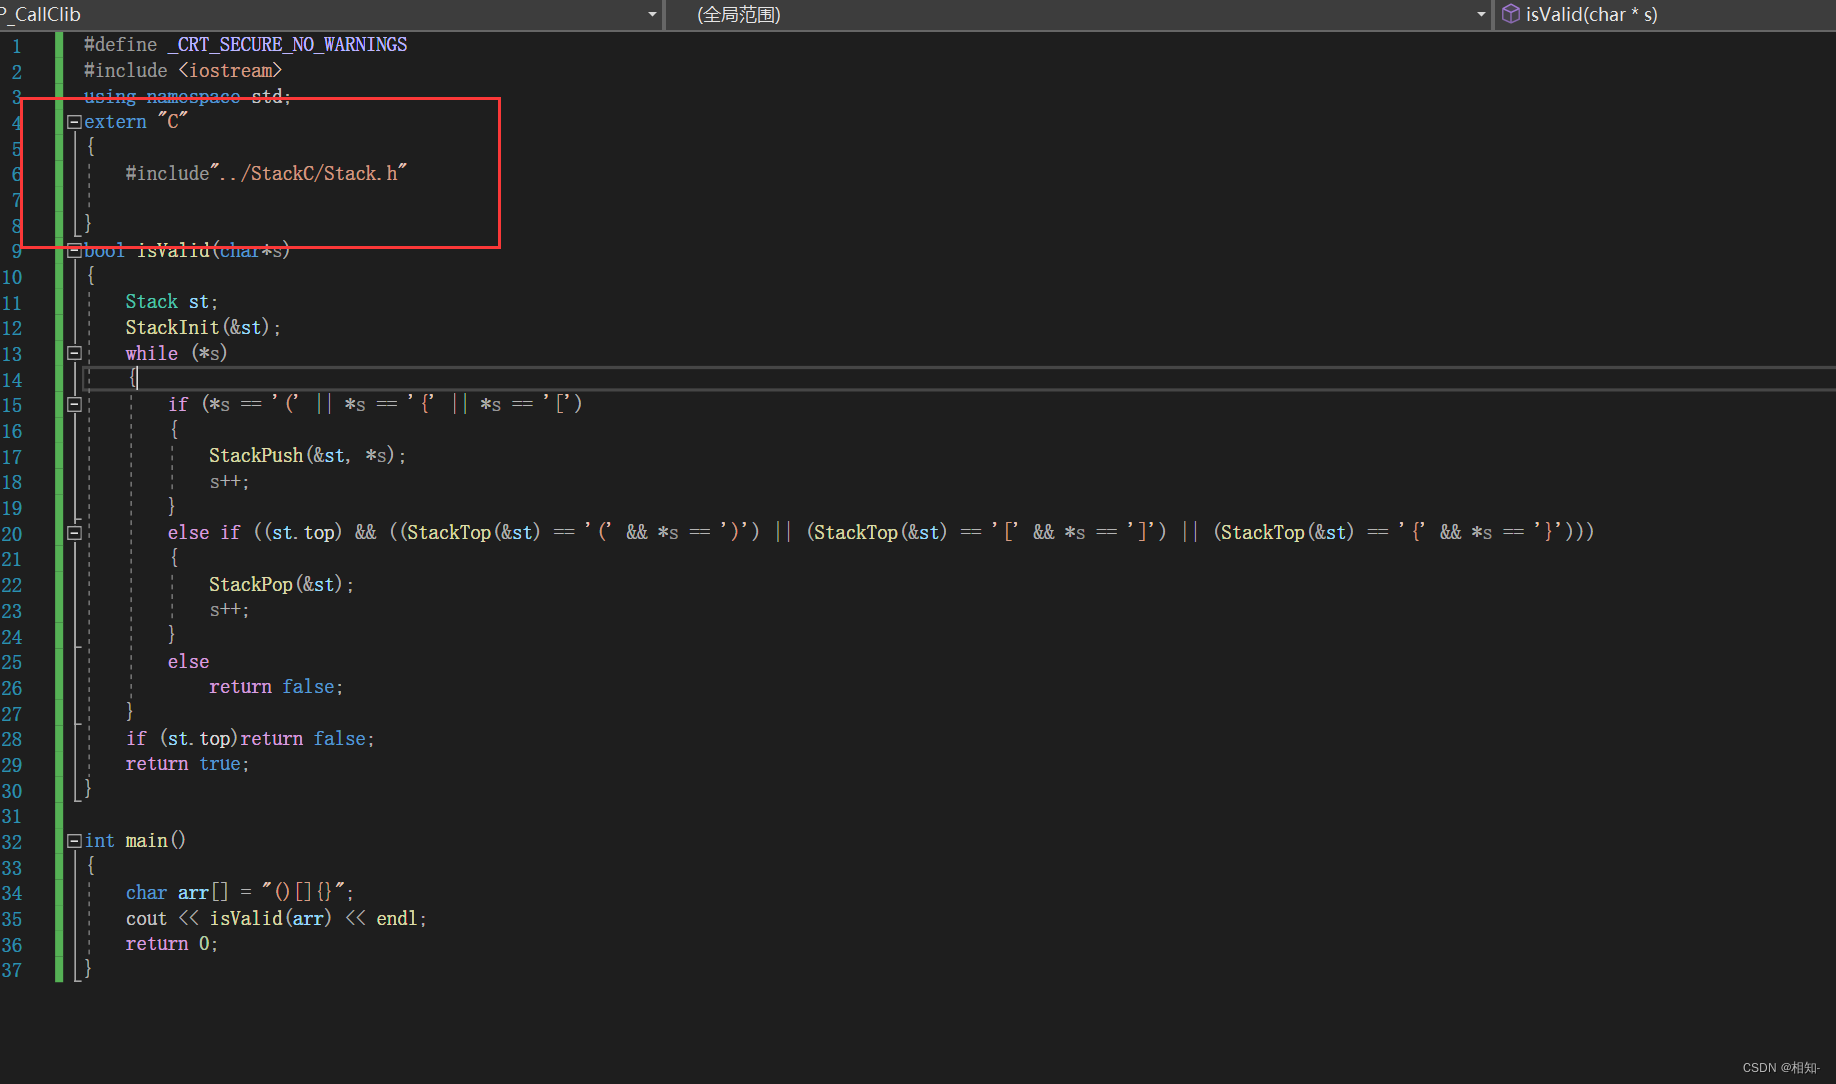Collapse the extern "C" block
1836x1084 pixels.
click(74, 122)
